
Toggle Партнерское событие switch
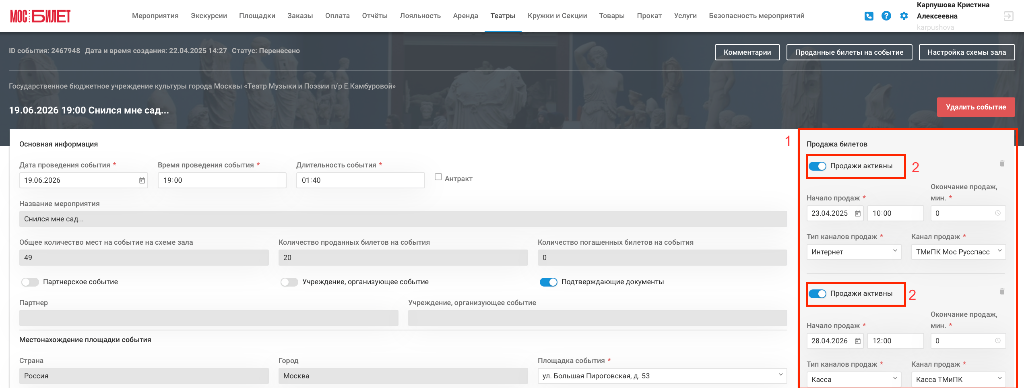[x=30, y=282]
